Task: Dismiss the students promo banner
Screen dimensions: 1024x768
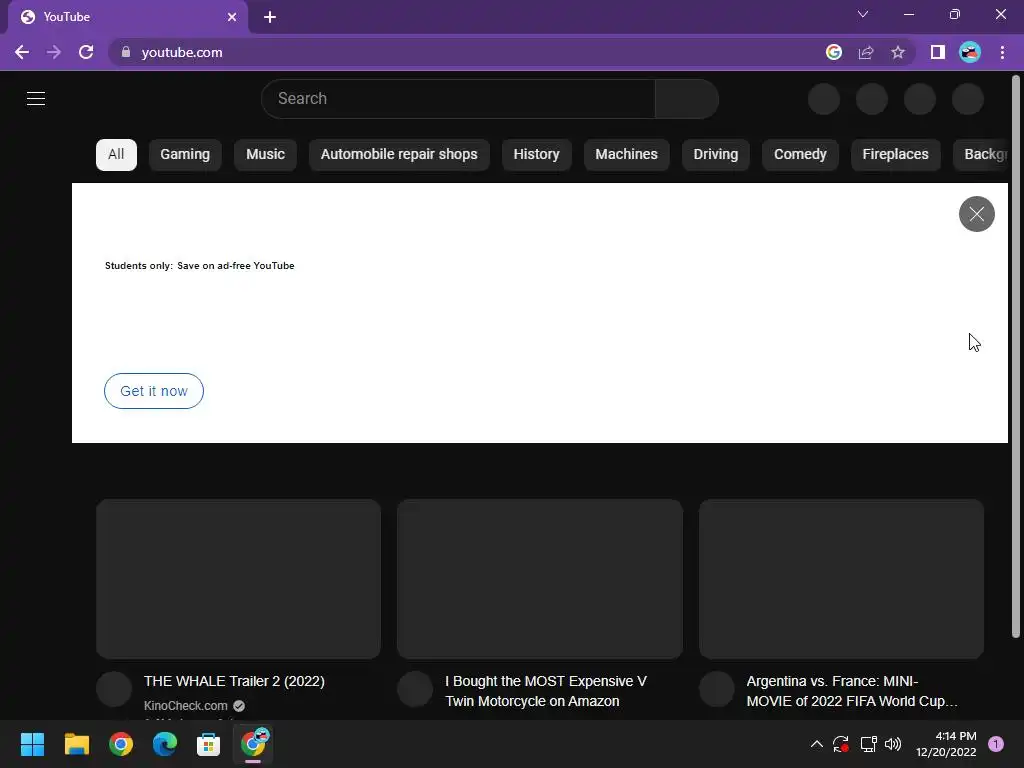Action: [976, 214]
